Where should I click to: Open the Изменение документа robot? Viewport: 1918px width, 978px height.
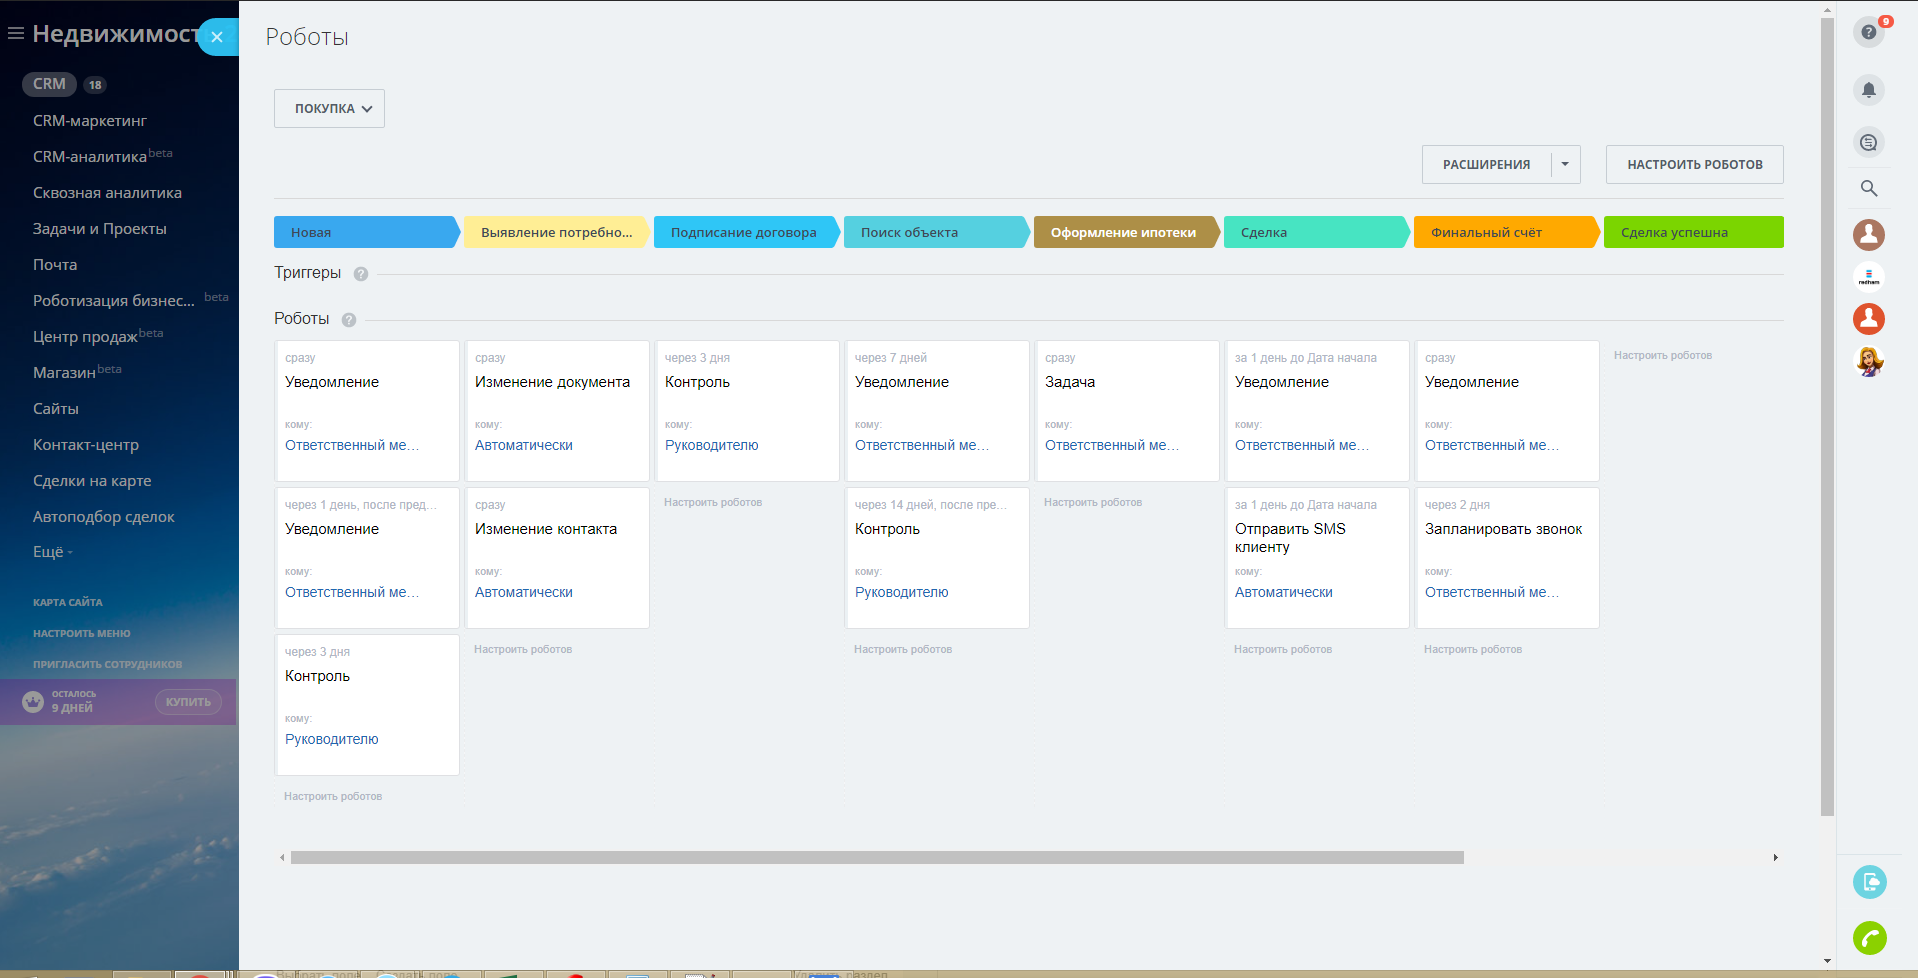(557, 411)
